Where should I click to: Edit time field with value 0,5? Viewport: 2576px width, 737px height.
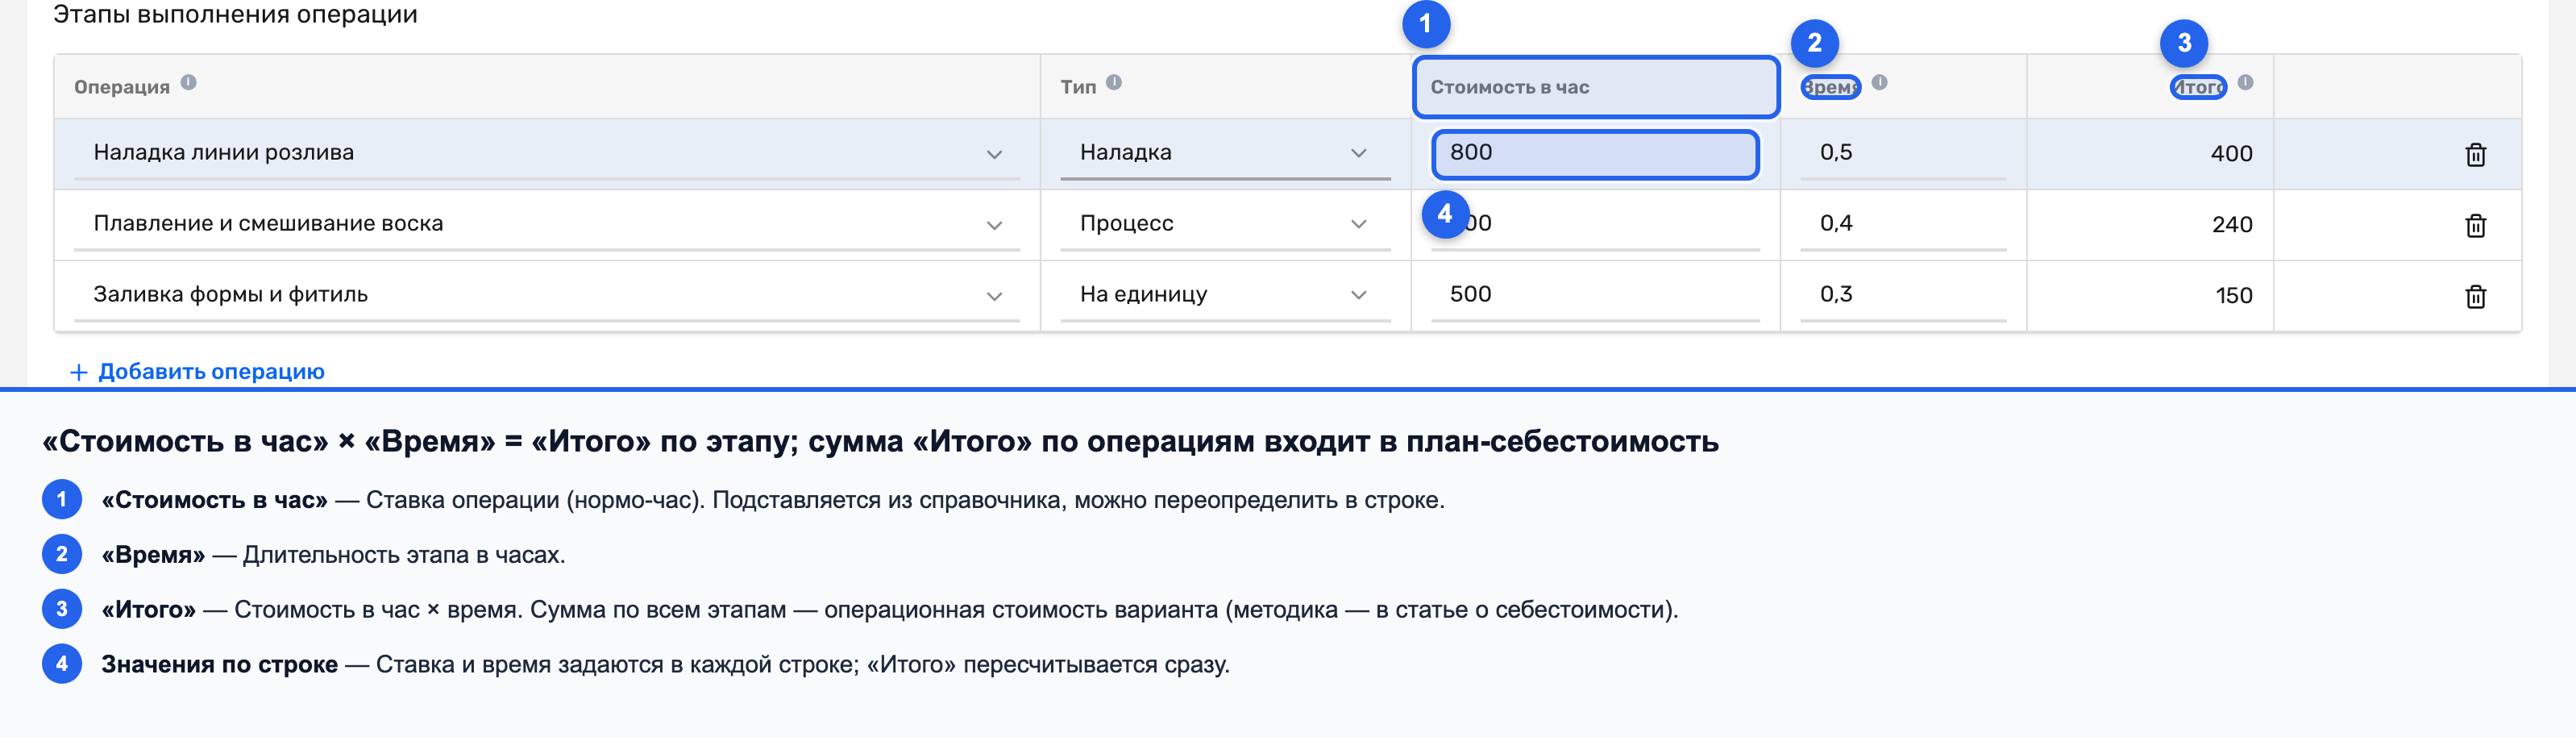(1902, 153)
